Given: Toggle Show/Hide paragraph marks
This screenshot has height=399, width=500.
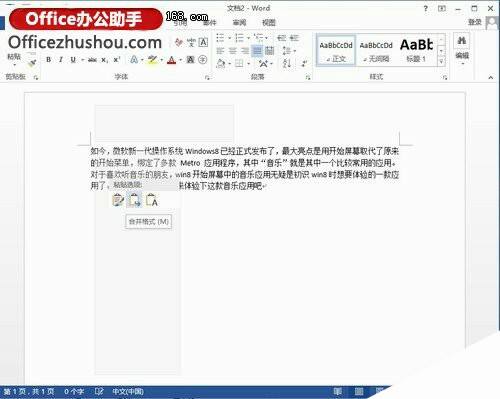Looking at the screenshot, I should 304,63.
